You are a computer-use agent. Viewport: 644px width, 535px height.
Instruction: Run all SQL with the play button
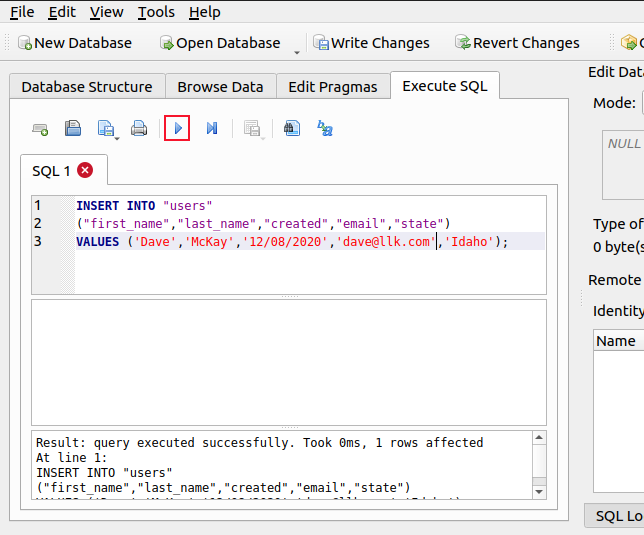(177, 128)
